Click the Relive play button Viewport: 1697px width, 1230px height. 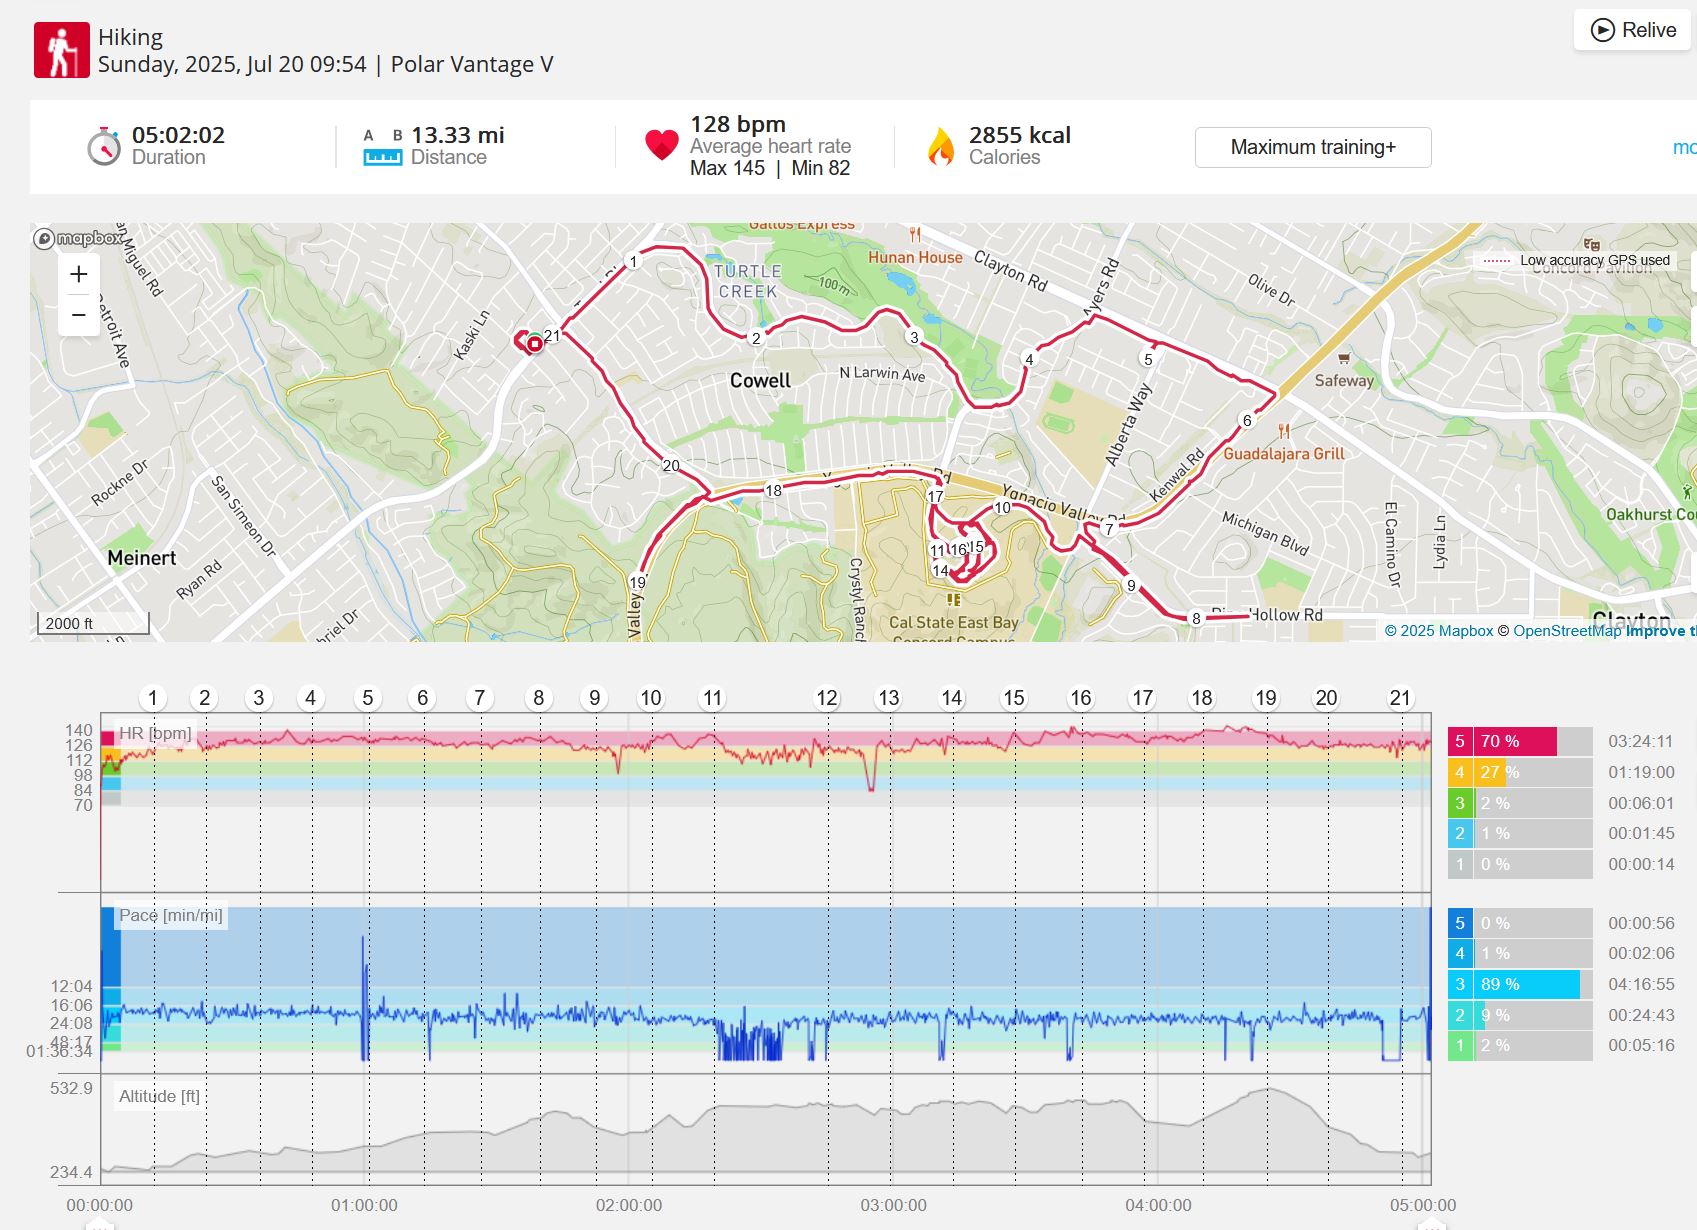point(1632,30)
